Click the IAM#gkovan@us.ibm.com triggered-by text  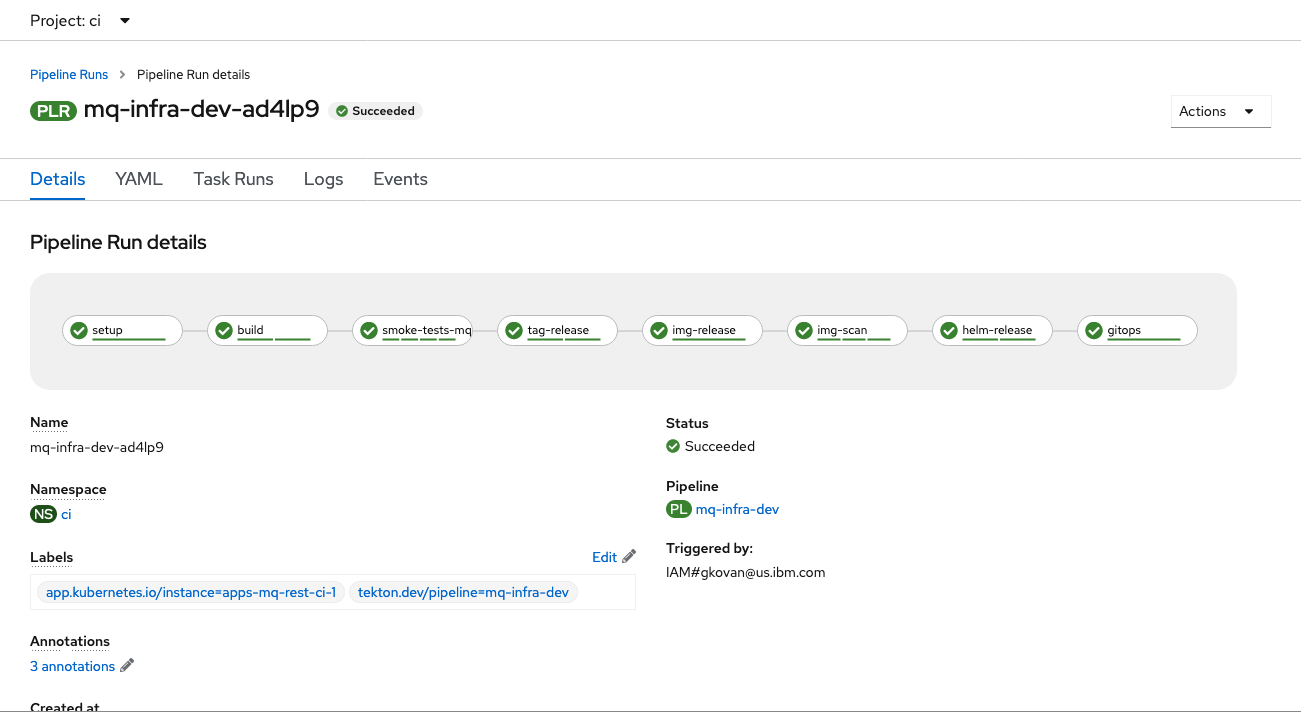[x=745, y=572]
